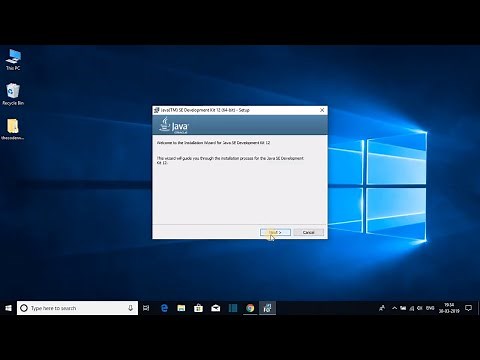
Task: Click the microphone icon in search box
Action: coord(130,308)
